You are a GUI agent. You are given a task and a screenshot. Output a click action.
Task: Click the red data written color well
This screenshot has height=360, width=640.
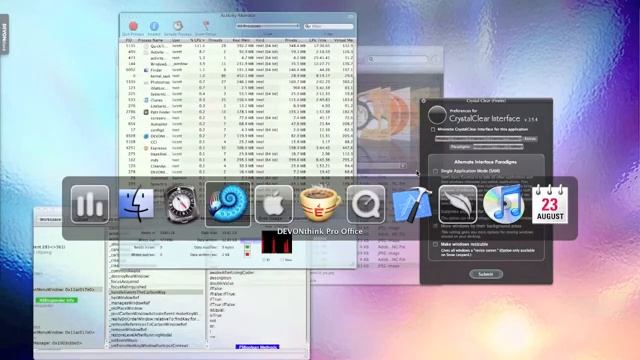247,254
